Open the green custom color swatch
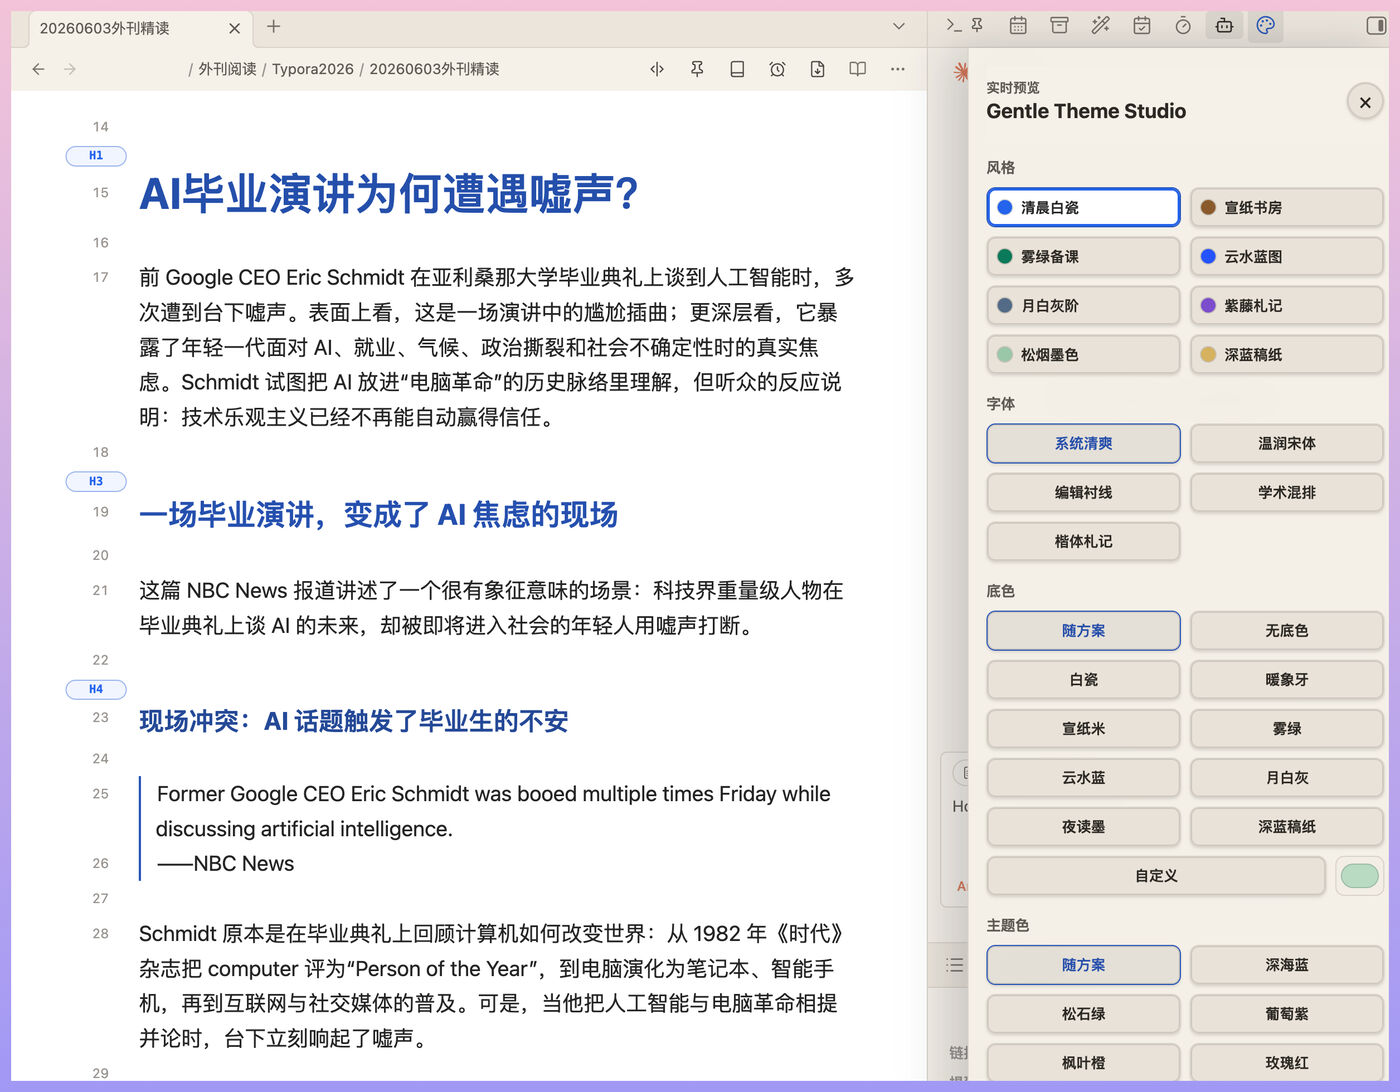Image resolution: width=1400 pixels, height=1092 pixels. pyautogui.click(x=1359, y=876)
